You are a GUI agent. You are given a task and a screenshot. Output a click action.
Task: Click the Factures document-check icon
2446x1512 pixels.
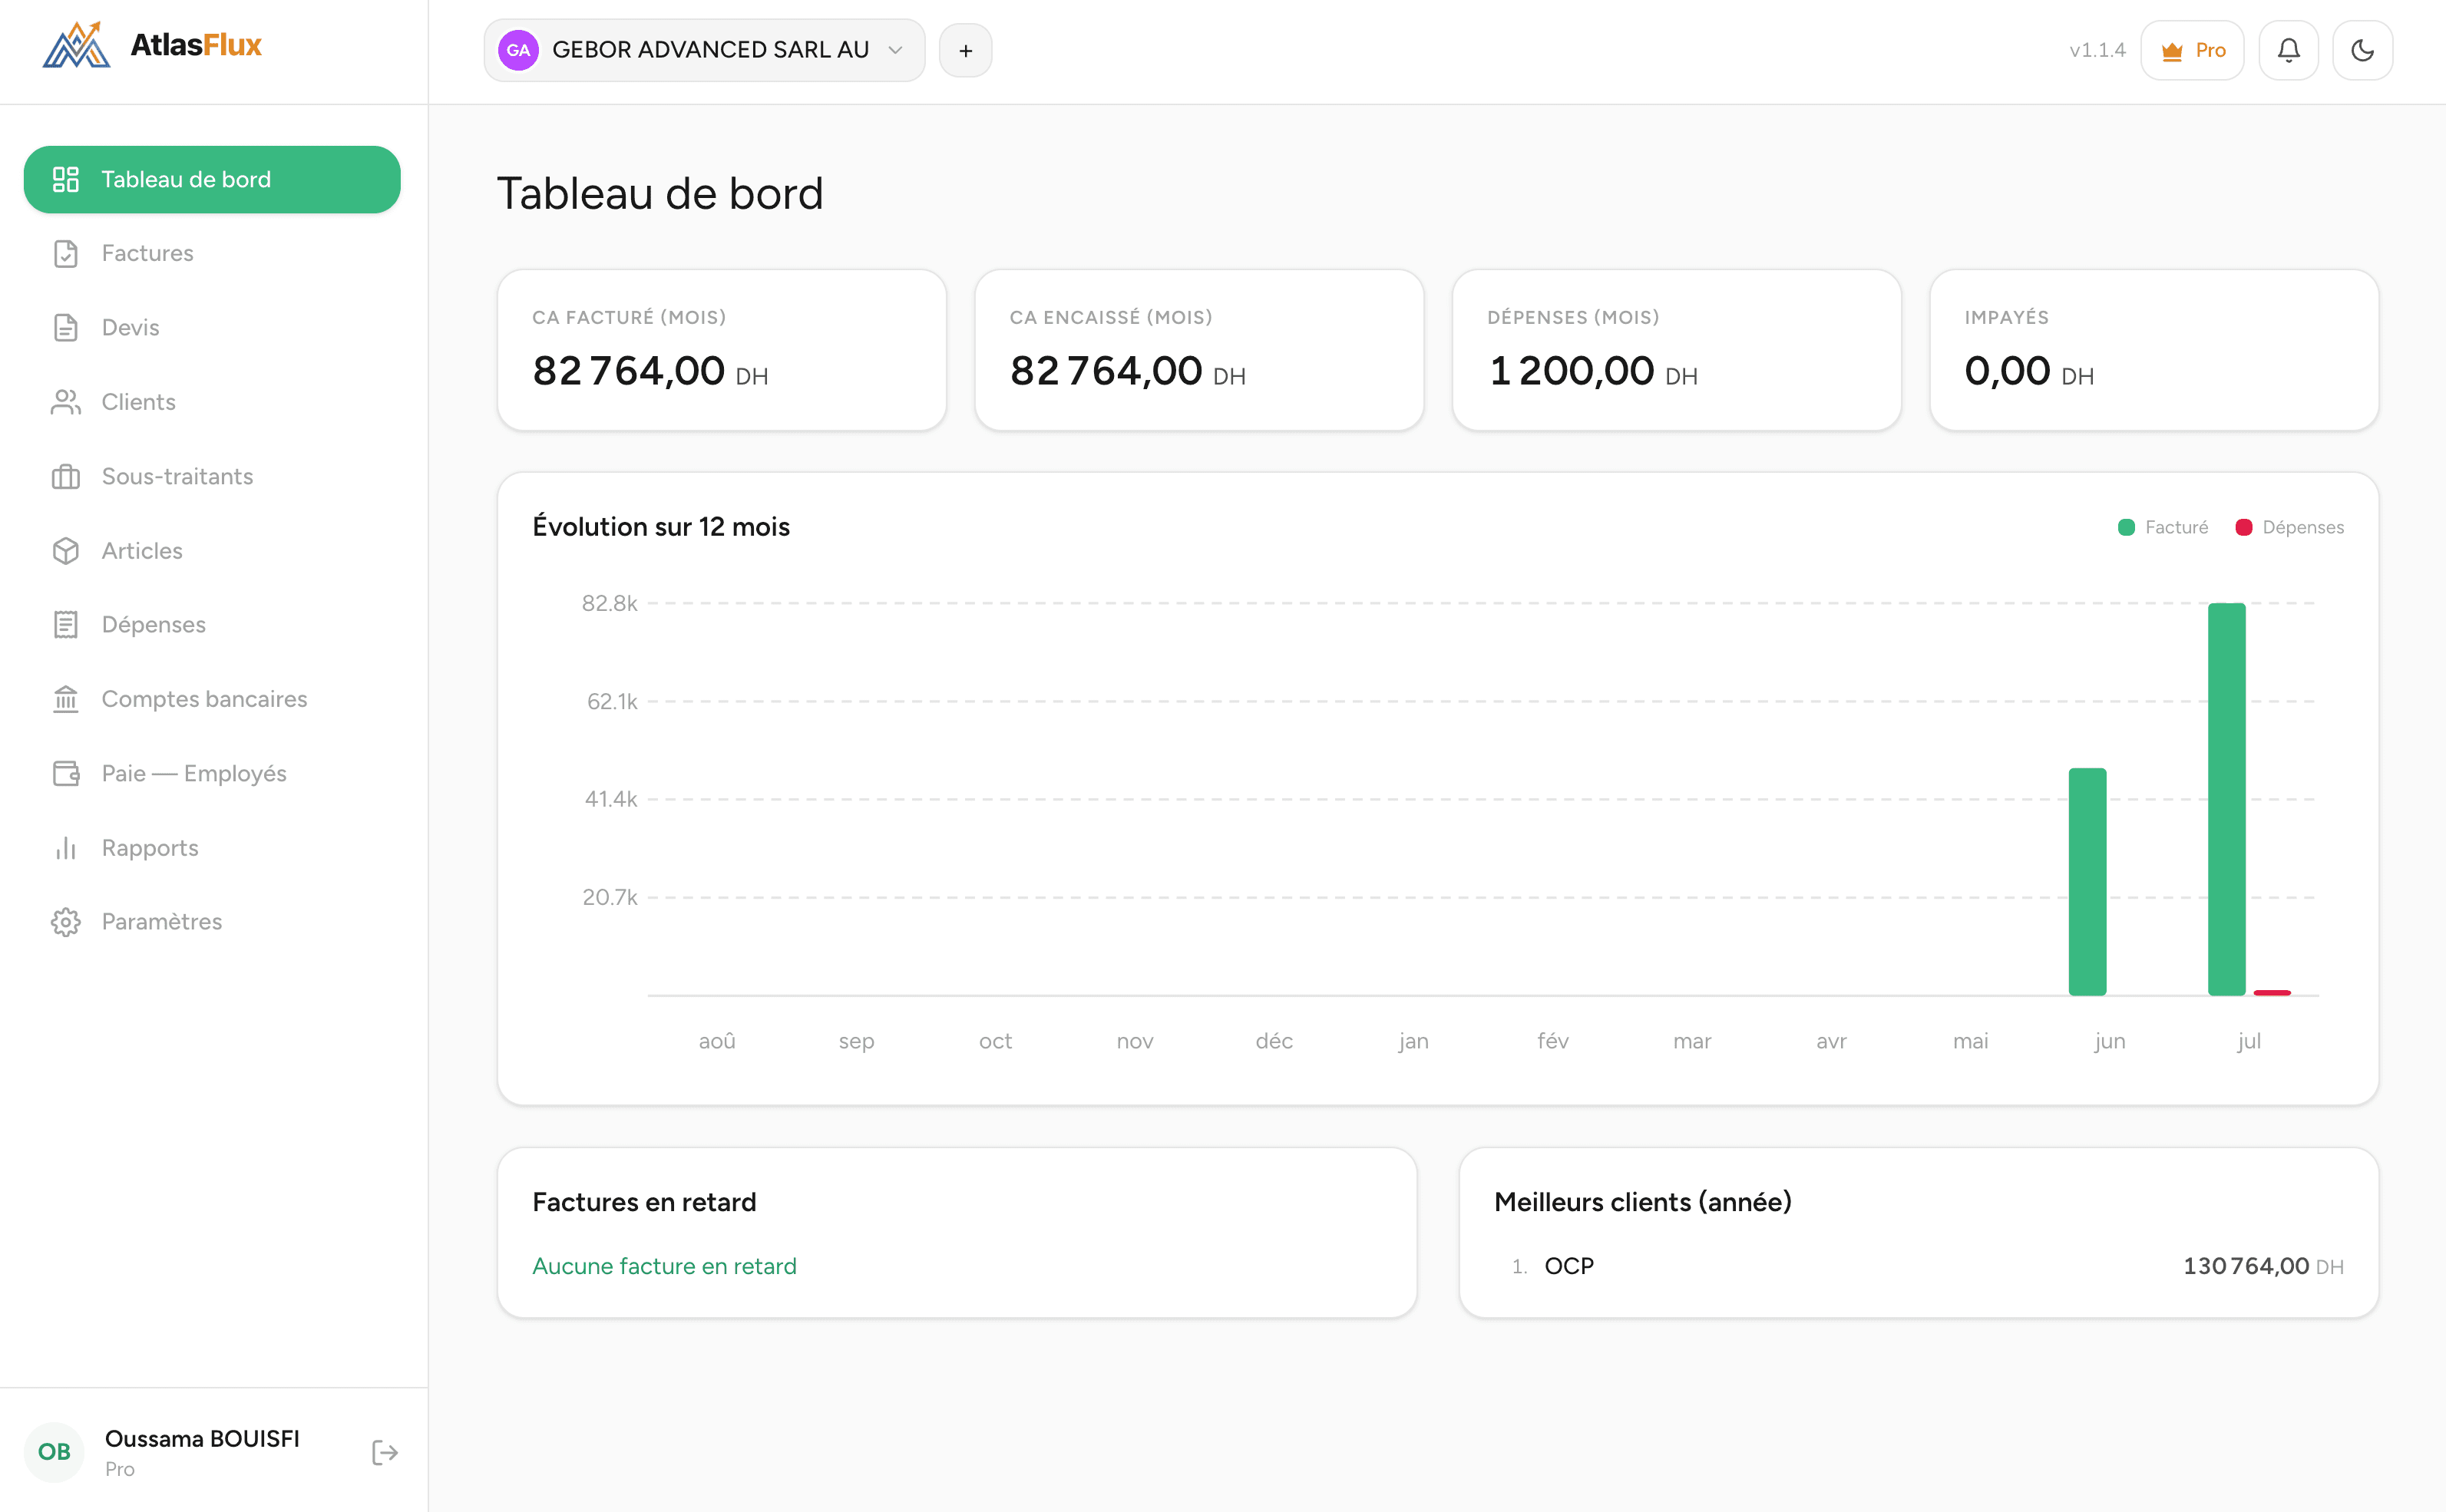click(66, 253)
